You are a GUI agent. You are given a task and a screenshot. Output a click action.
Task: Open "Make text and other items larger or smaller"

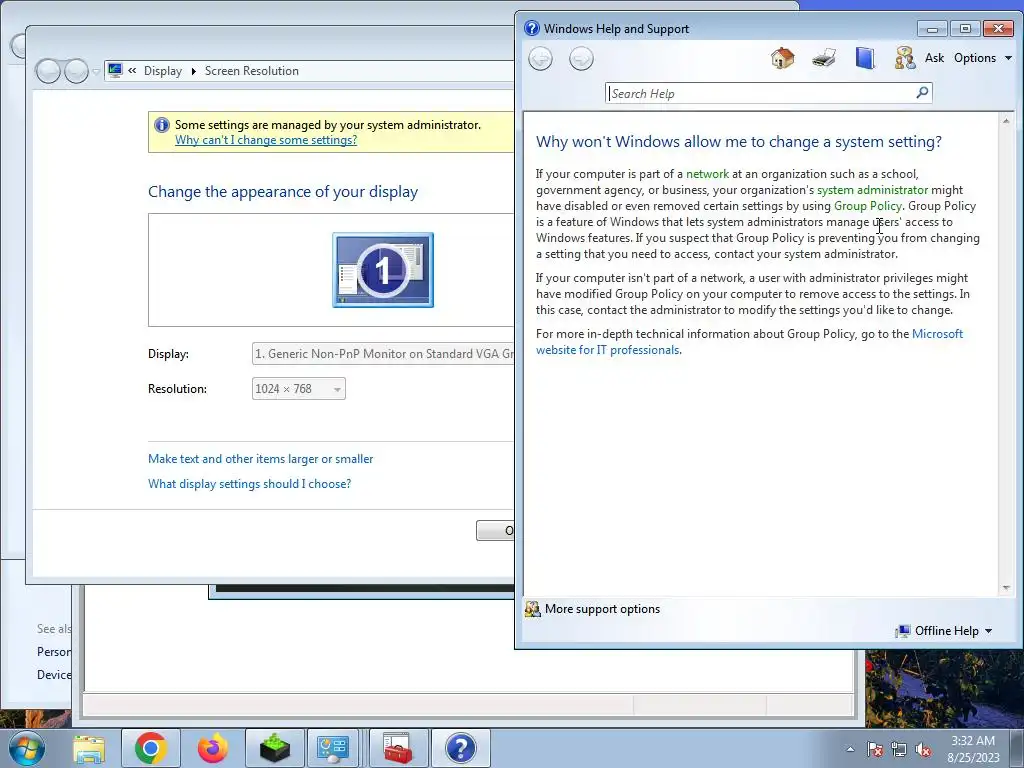click(x=261, y=459)
